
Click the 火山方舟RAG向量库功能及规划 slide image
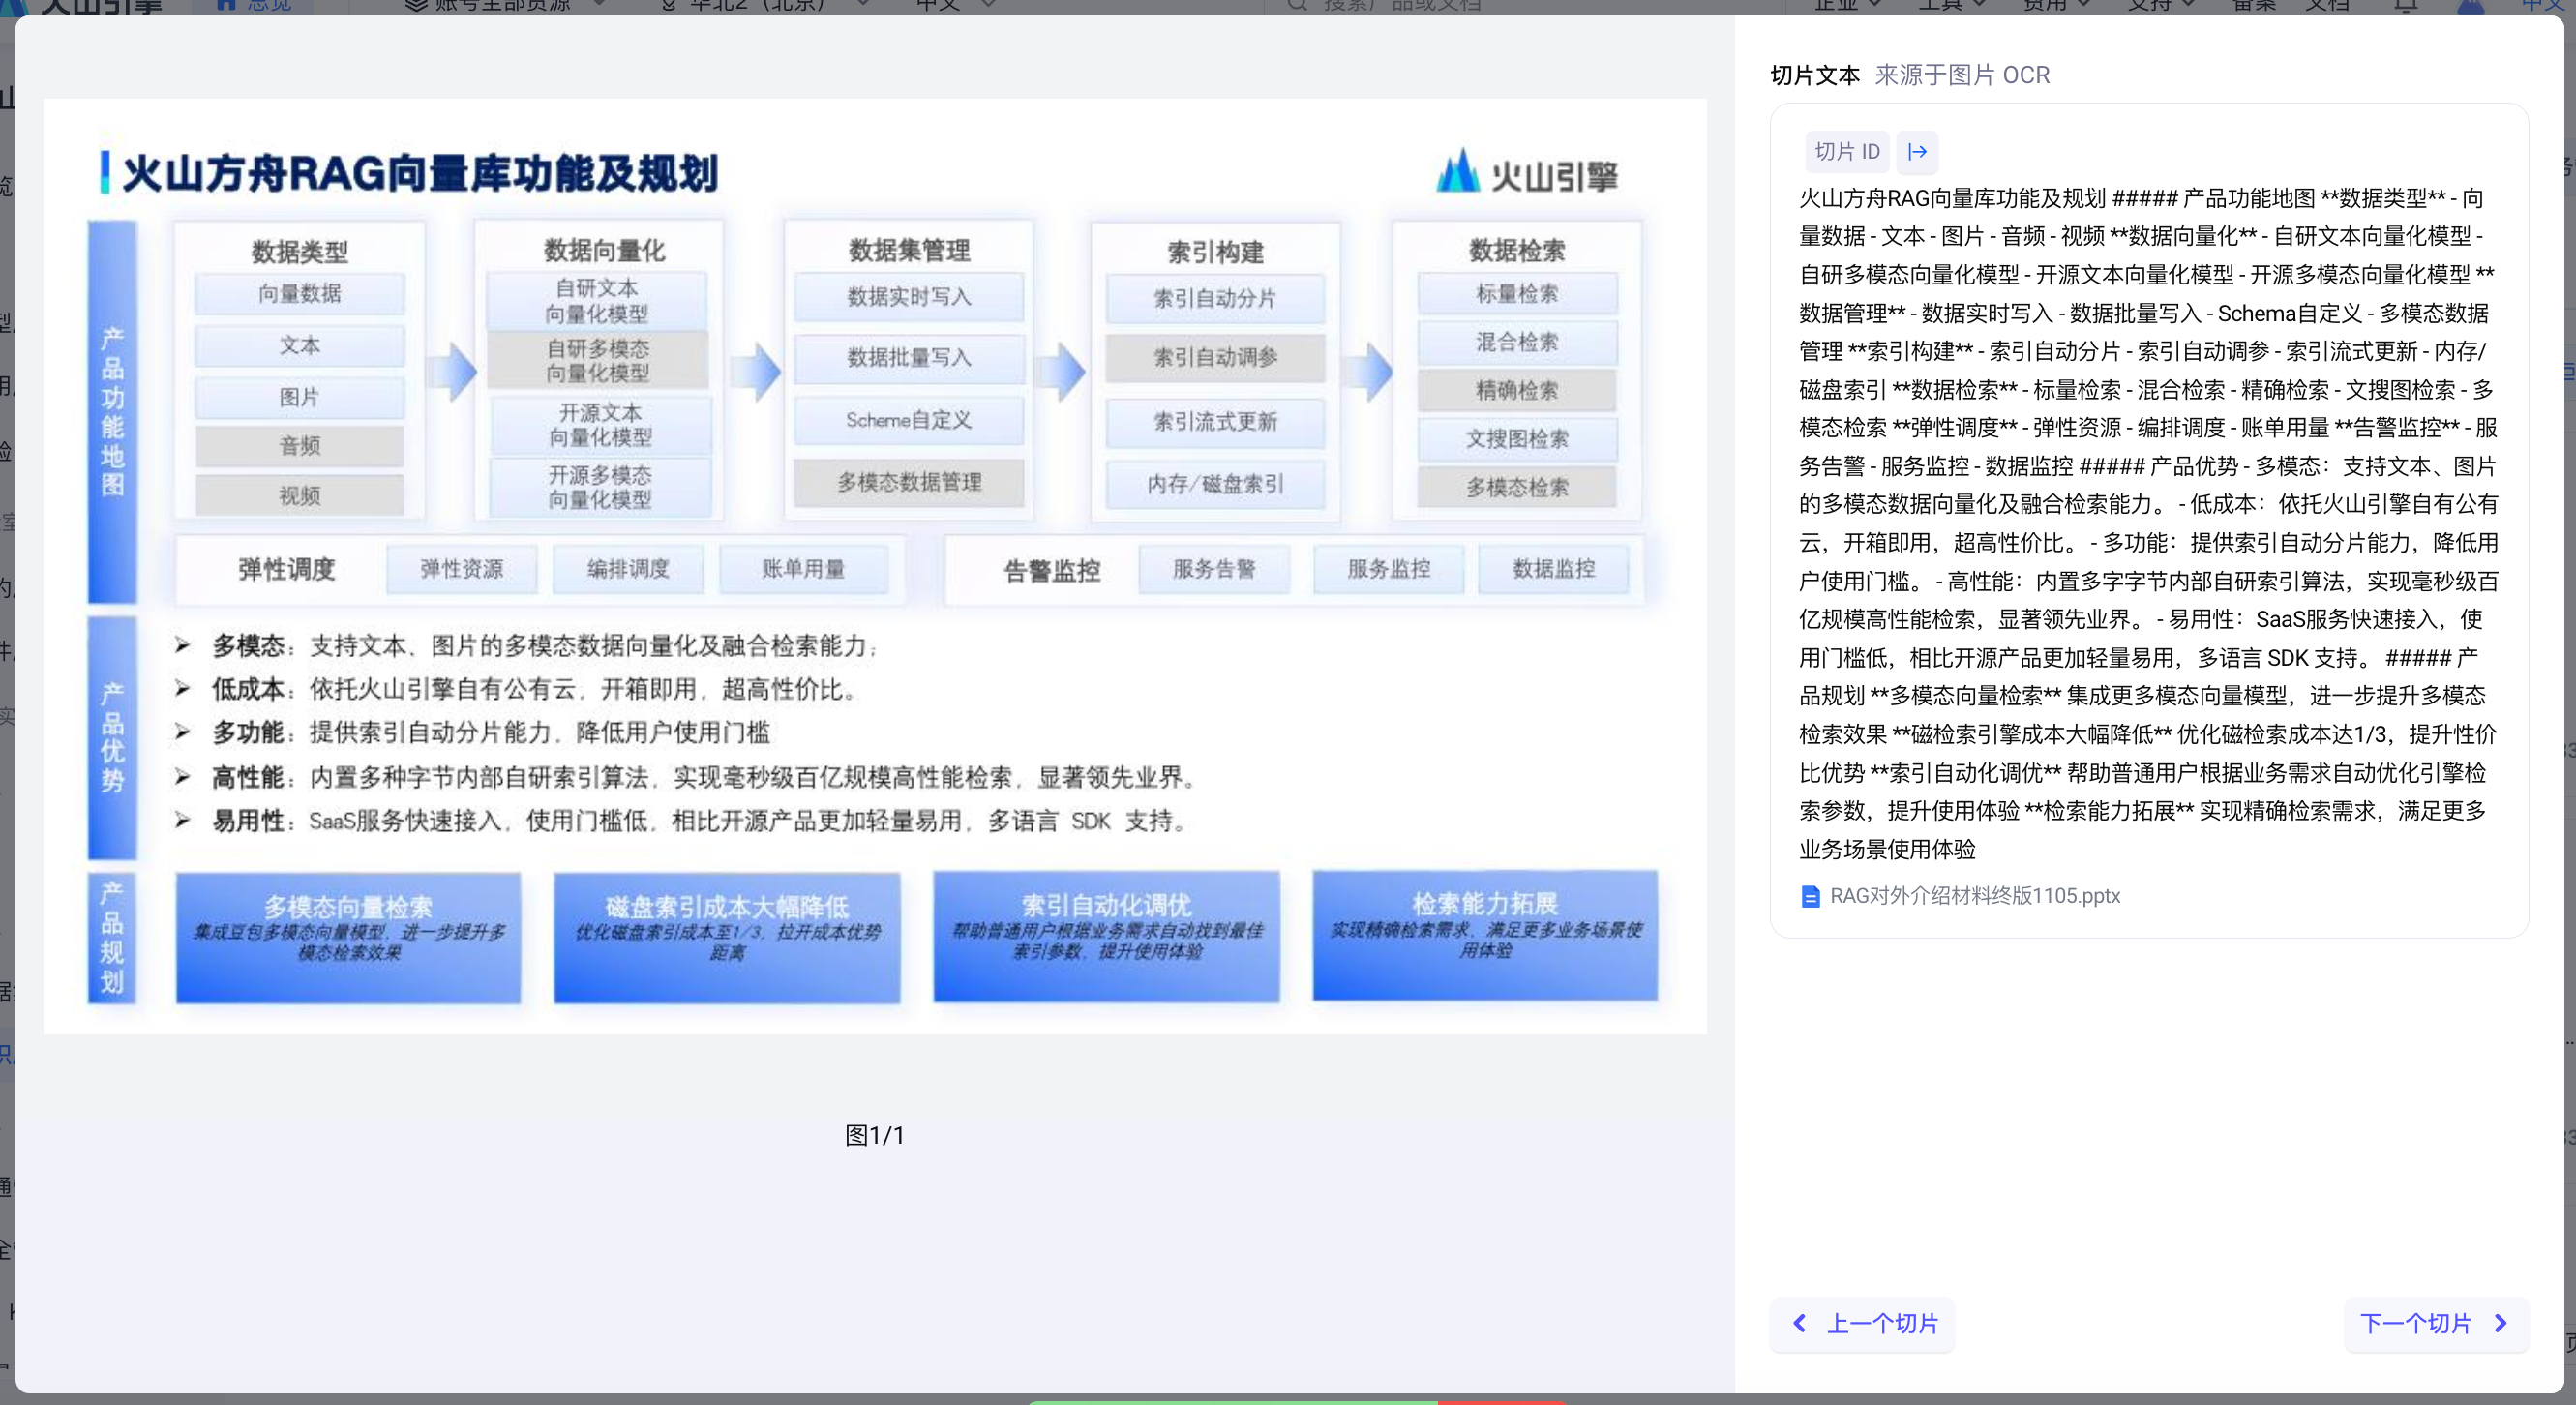tap(875, 566)
